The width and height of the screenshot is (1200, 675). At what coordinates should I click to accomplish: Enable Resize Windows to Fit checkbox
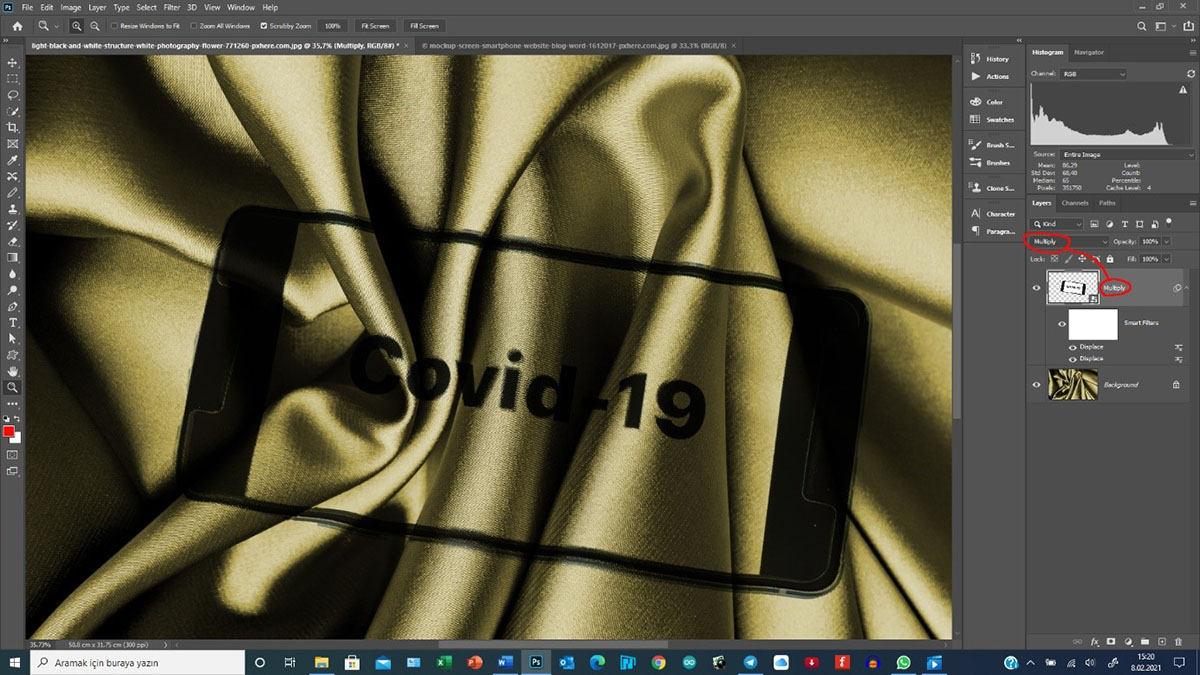click(x=113, y=25)
